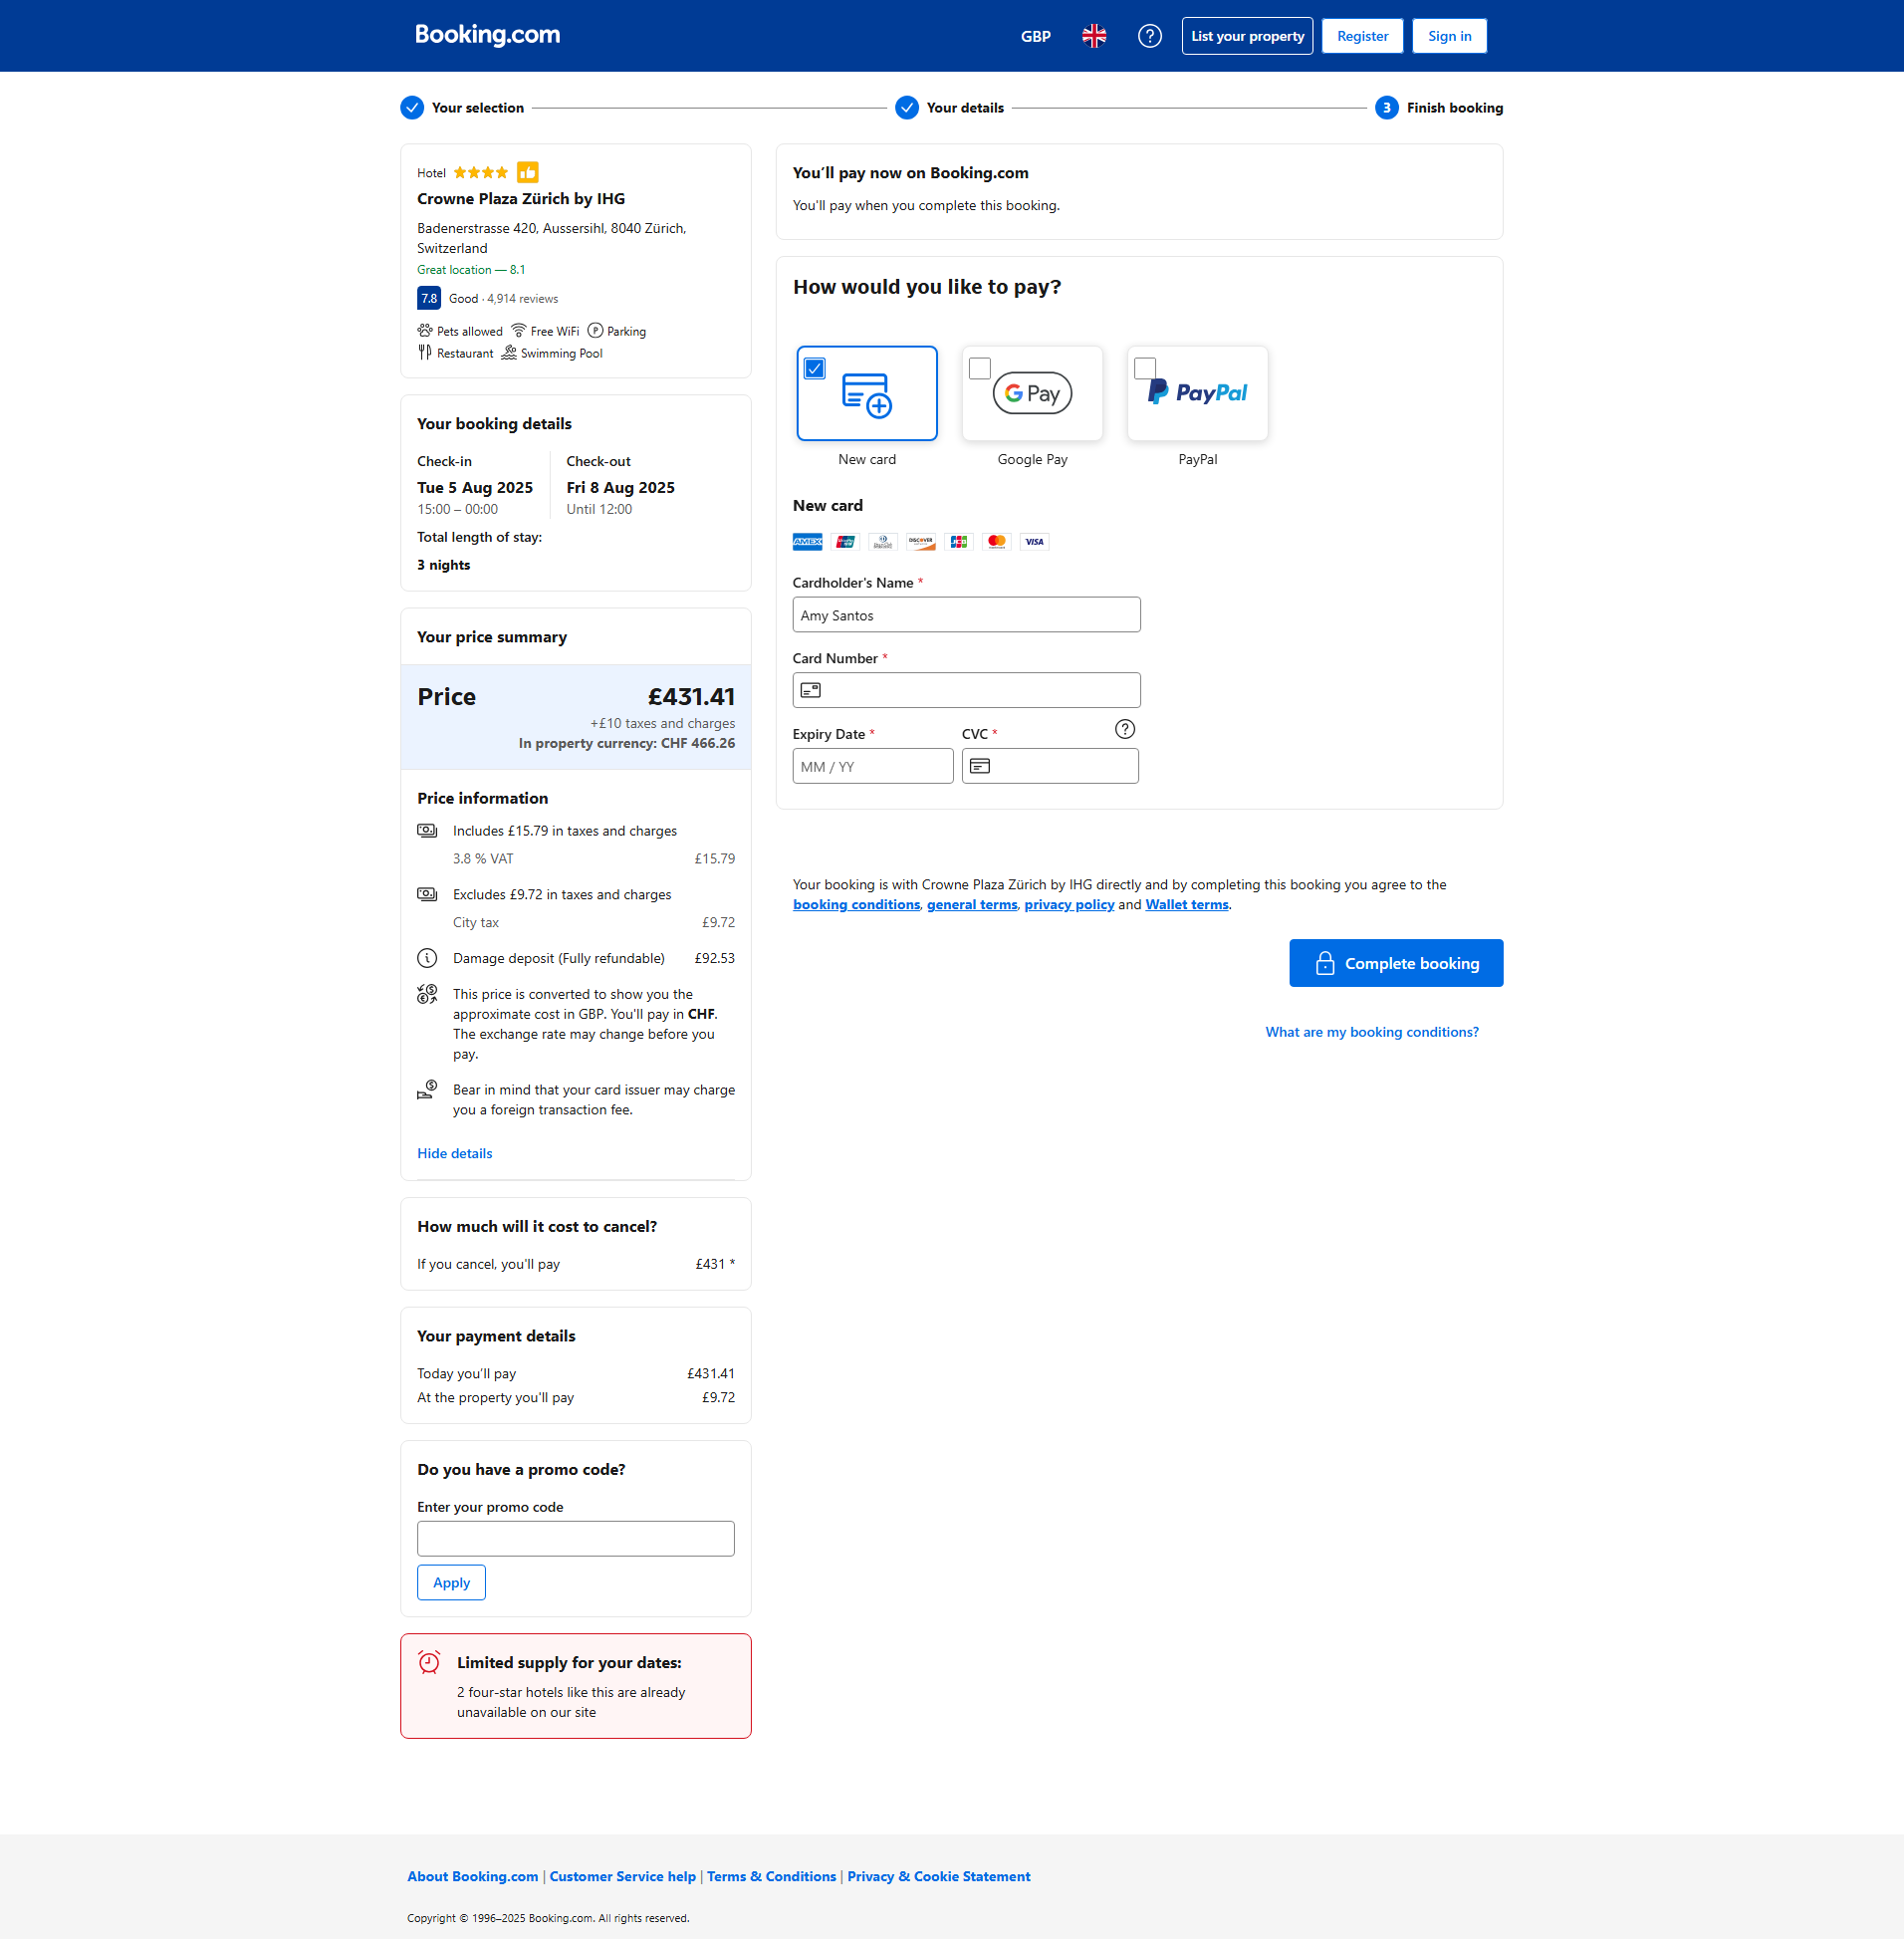Click the 7.8 review score badge
The image size is (1904, 1939).
click(x=429, y=298)
